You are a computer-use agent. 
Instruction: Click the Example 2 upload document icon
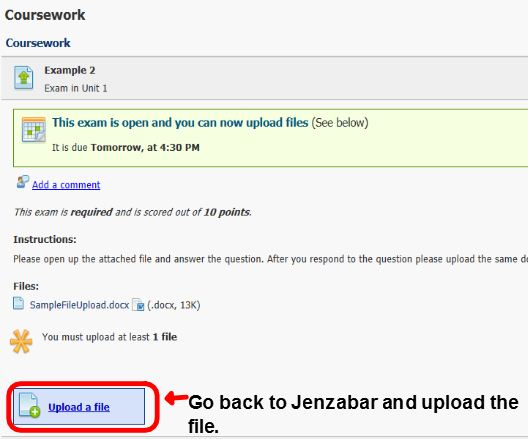pos(24,78)
